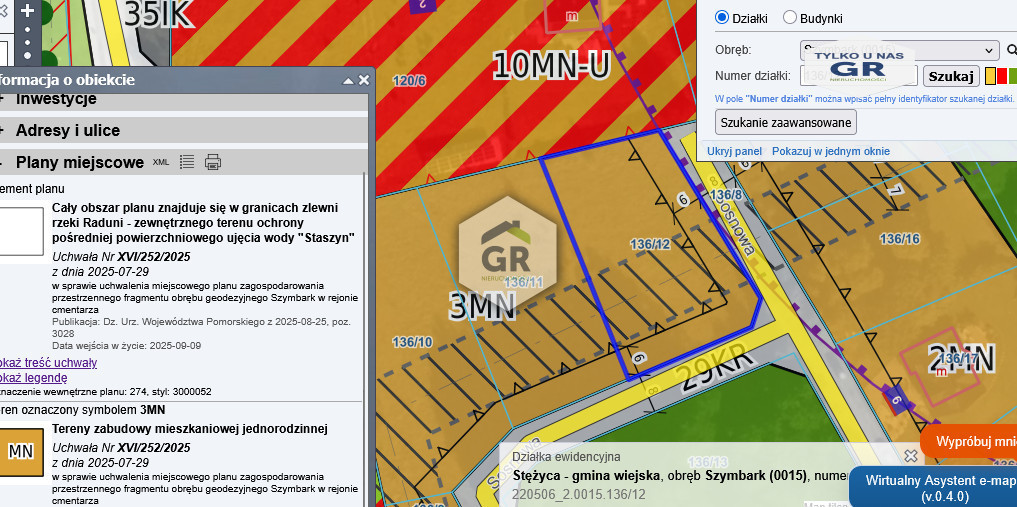1017x507 pixels.
Task: Click parcel label 136/12 on map
Action: pos(650,244)
